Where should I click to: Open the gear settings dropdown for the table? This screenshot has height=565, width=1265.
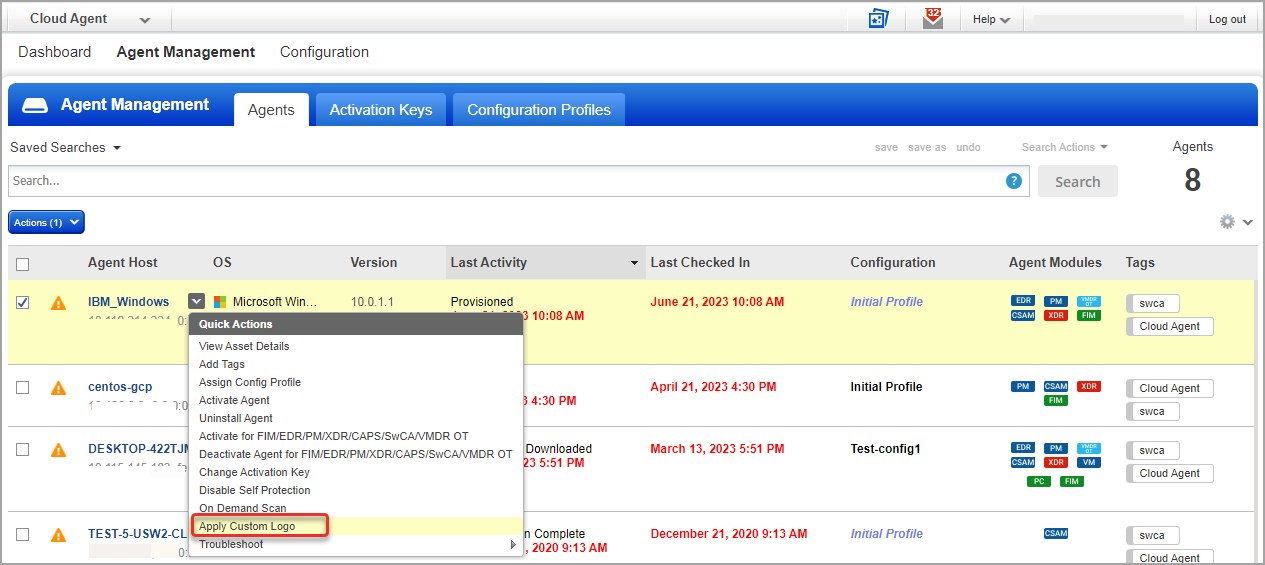coord(1235,222)
